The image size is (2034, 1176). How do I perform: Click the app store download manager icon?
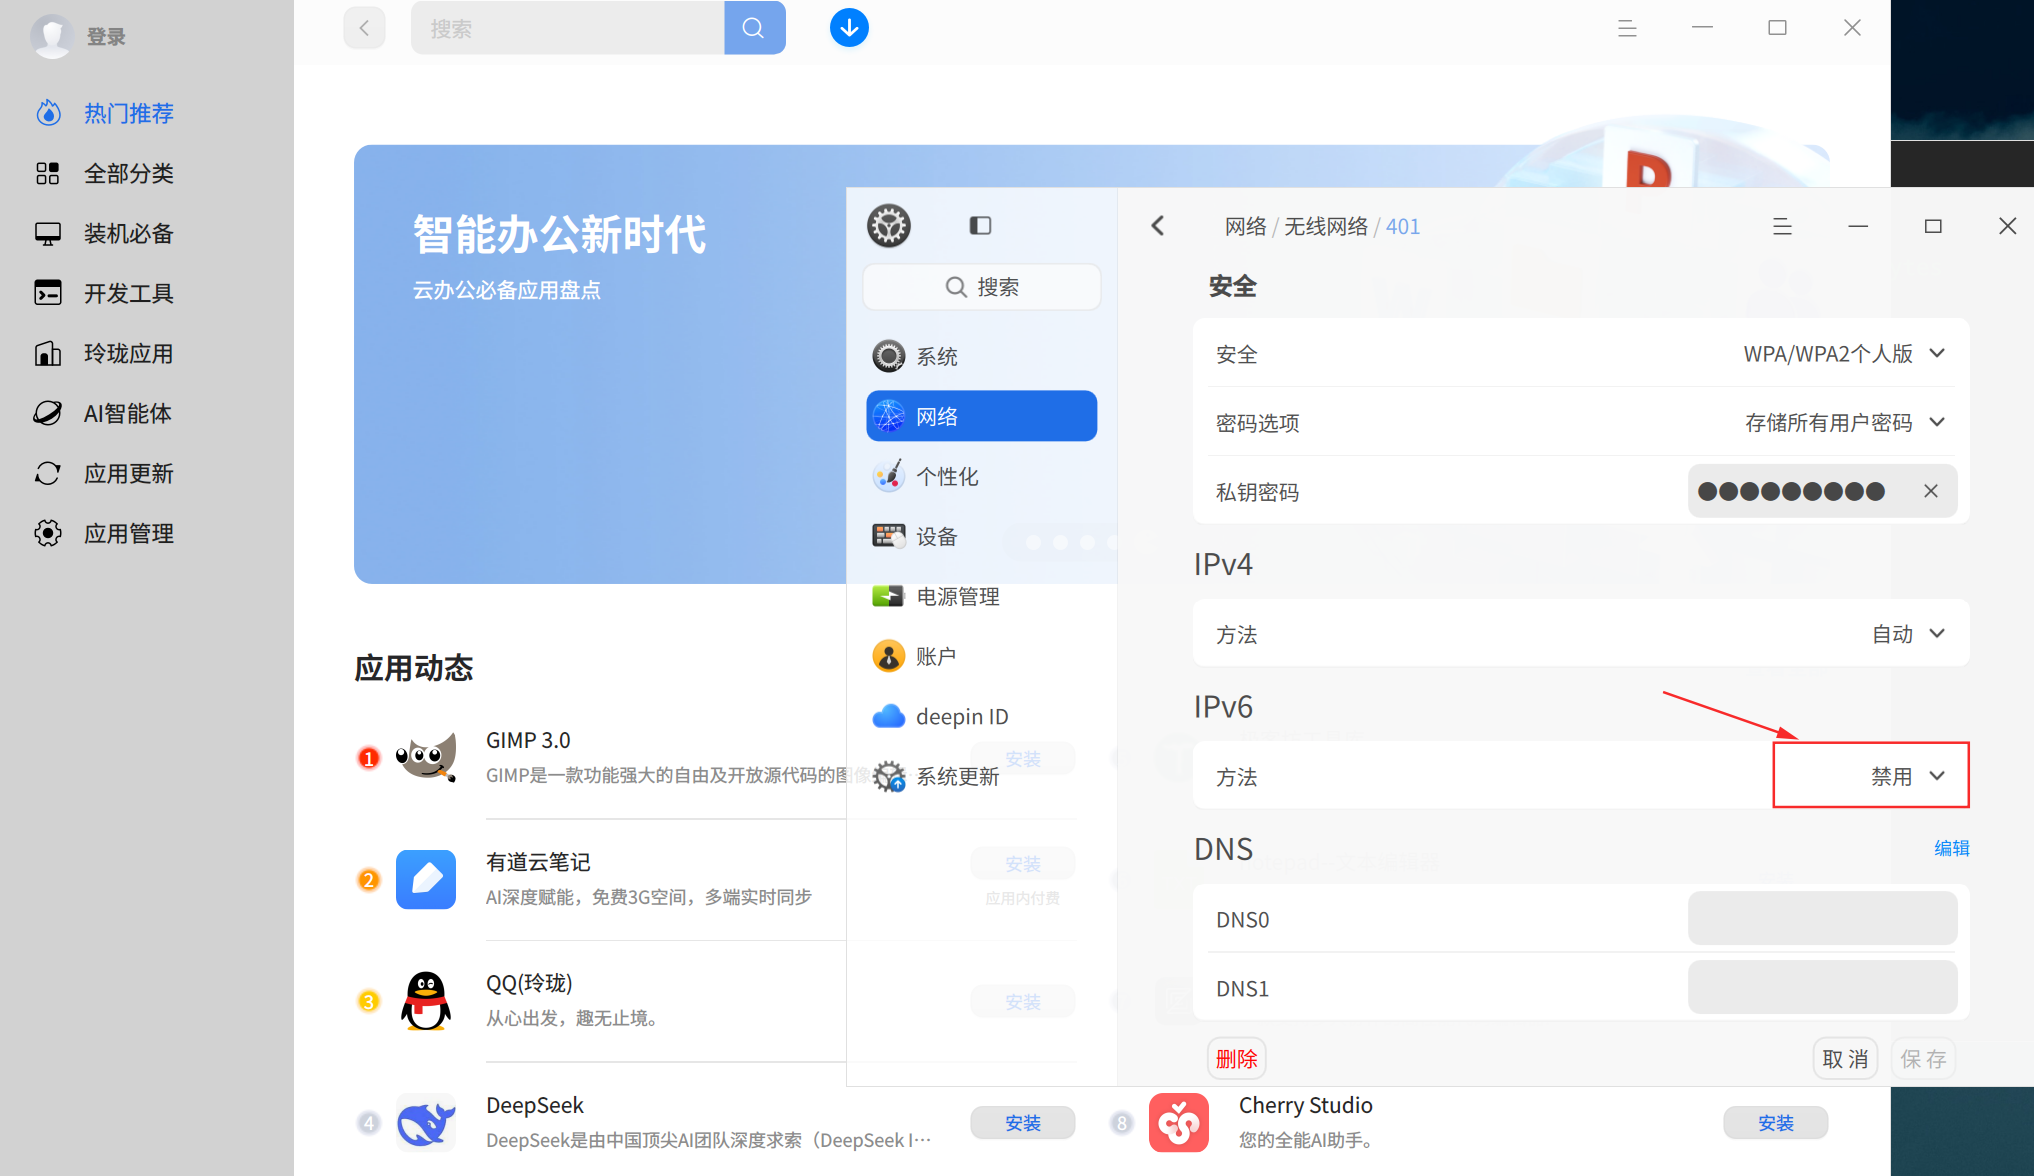(849, 28)
